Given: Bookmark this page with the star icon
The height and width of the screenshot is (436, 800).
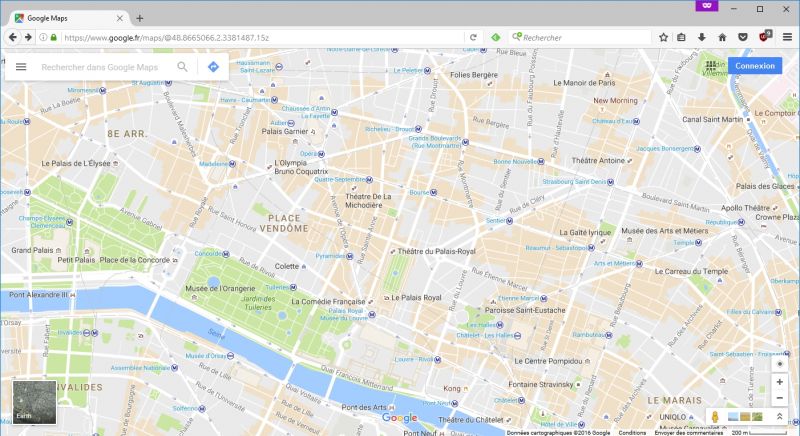Looking at the screenshot, I should click(x=663, y=37).
